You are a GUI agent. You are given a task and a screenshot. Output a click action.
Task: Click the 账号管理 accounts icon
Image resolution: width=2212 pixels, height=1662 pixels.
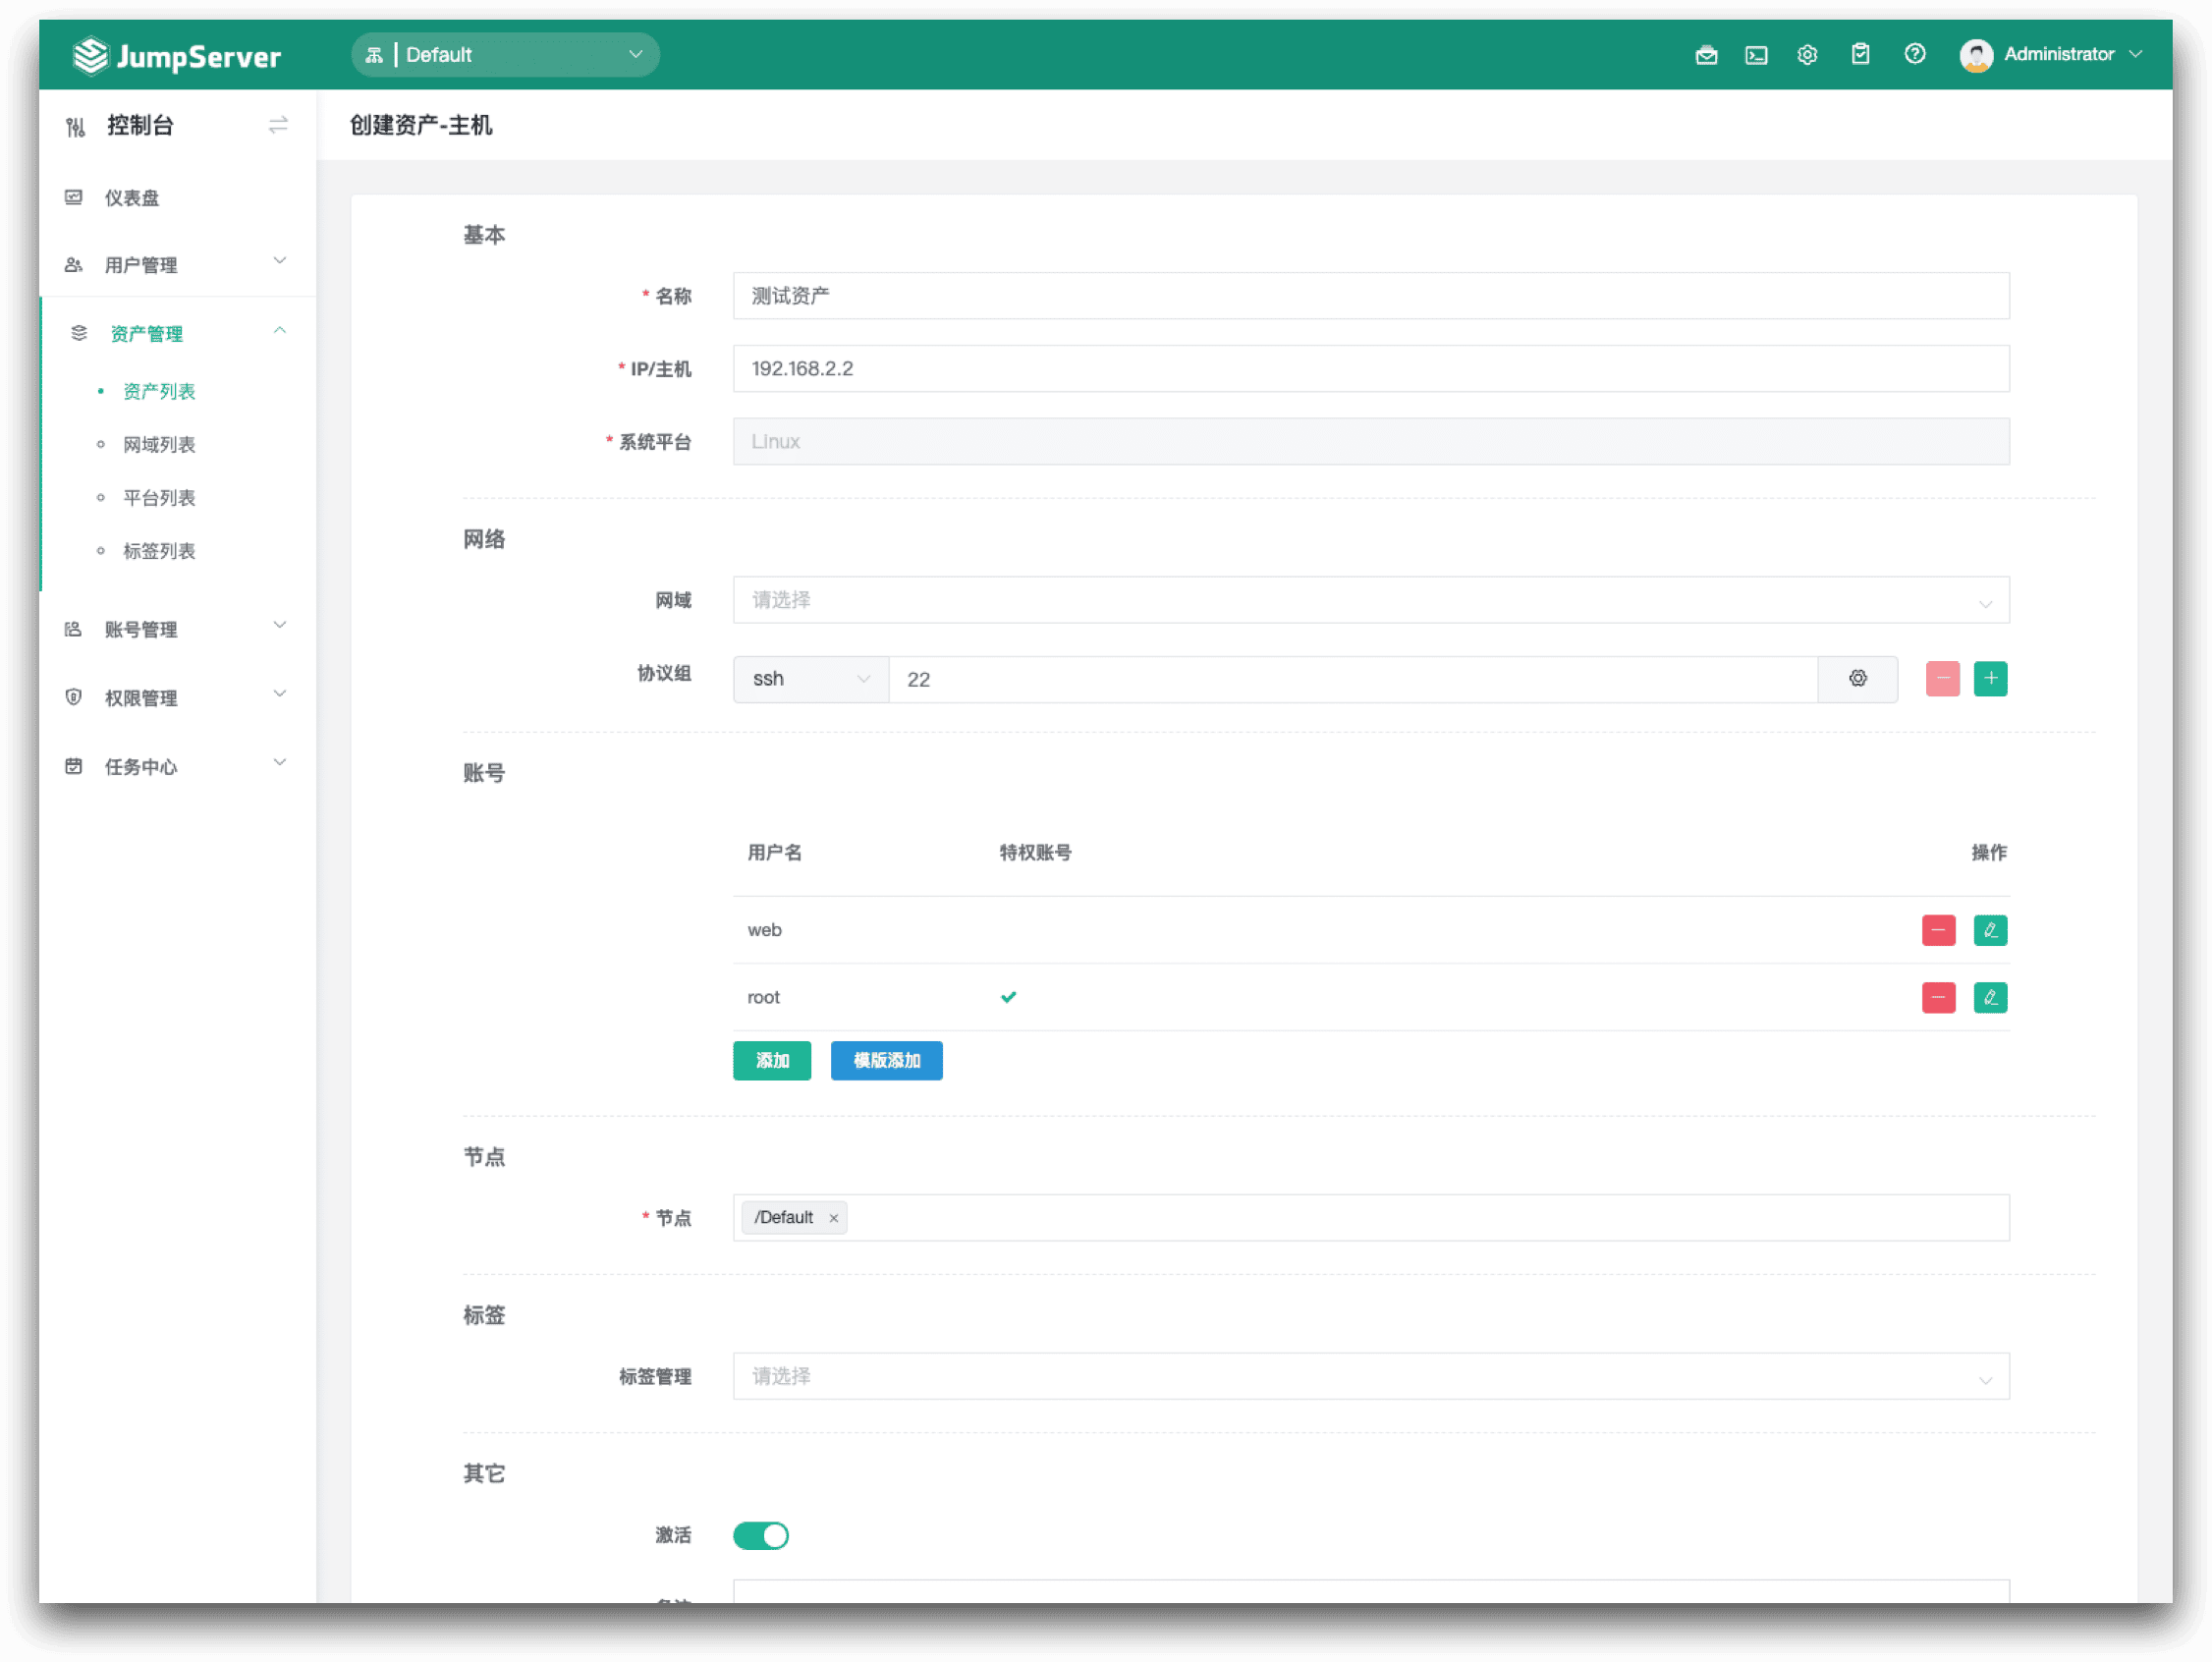coord(73,629)
